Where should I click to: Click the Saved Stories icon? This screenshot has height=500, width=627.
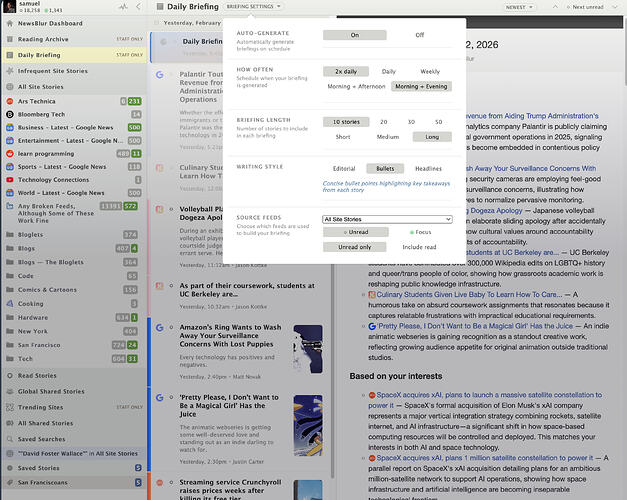(x=10, y=468)
